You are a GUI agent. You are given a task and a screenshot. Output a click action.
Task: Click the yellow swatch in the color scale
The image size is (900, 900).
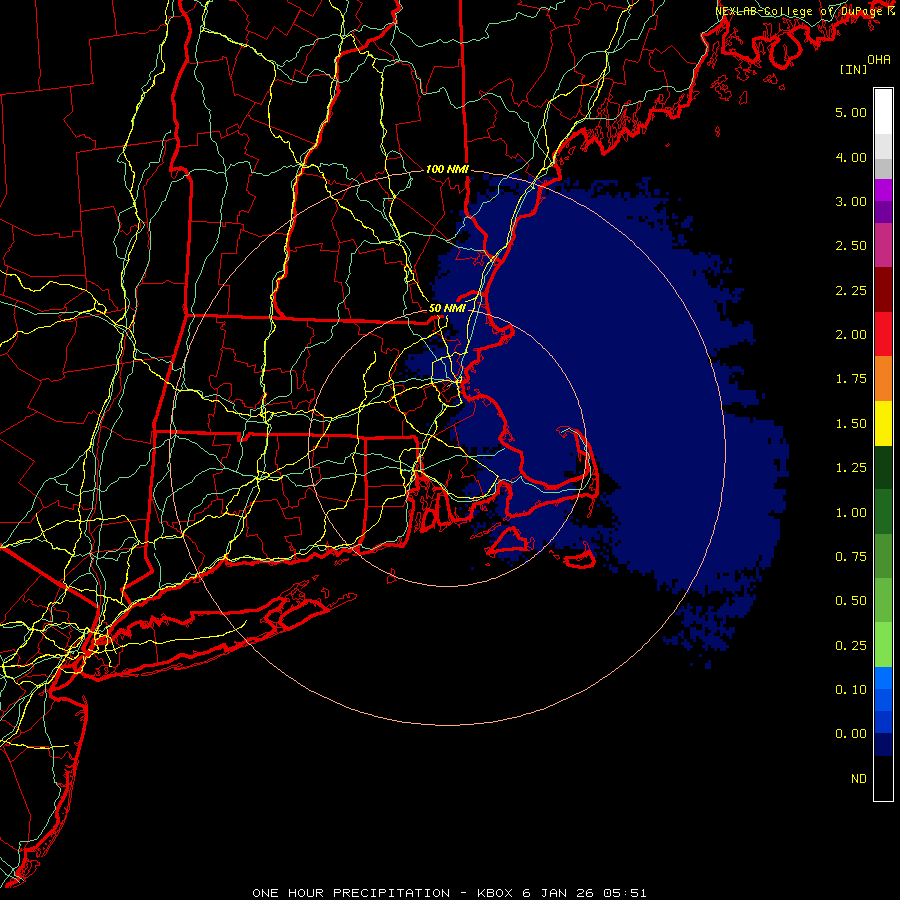pyautogui.click(x=883, y=423)
